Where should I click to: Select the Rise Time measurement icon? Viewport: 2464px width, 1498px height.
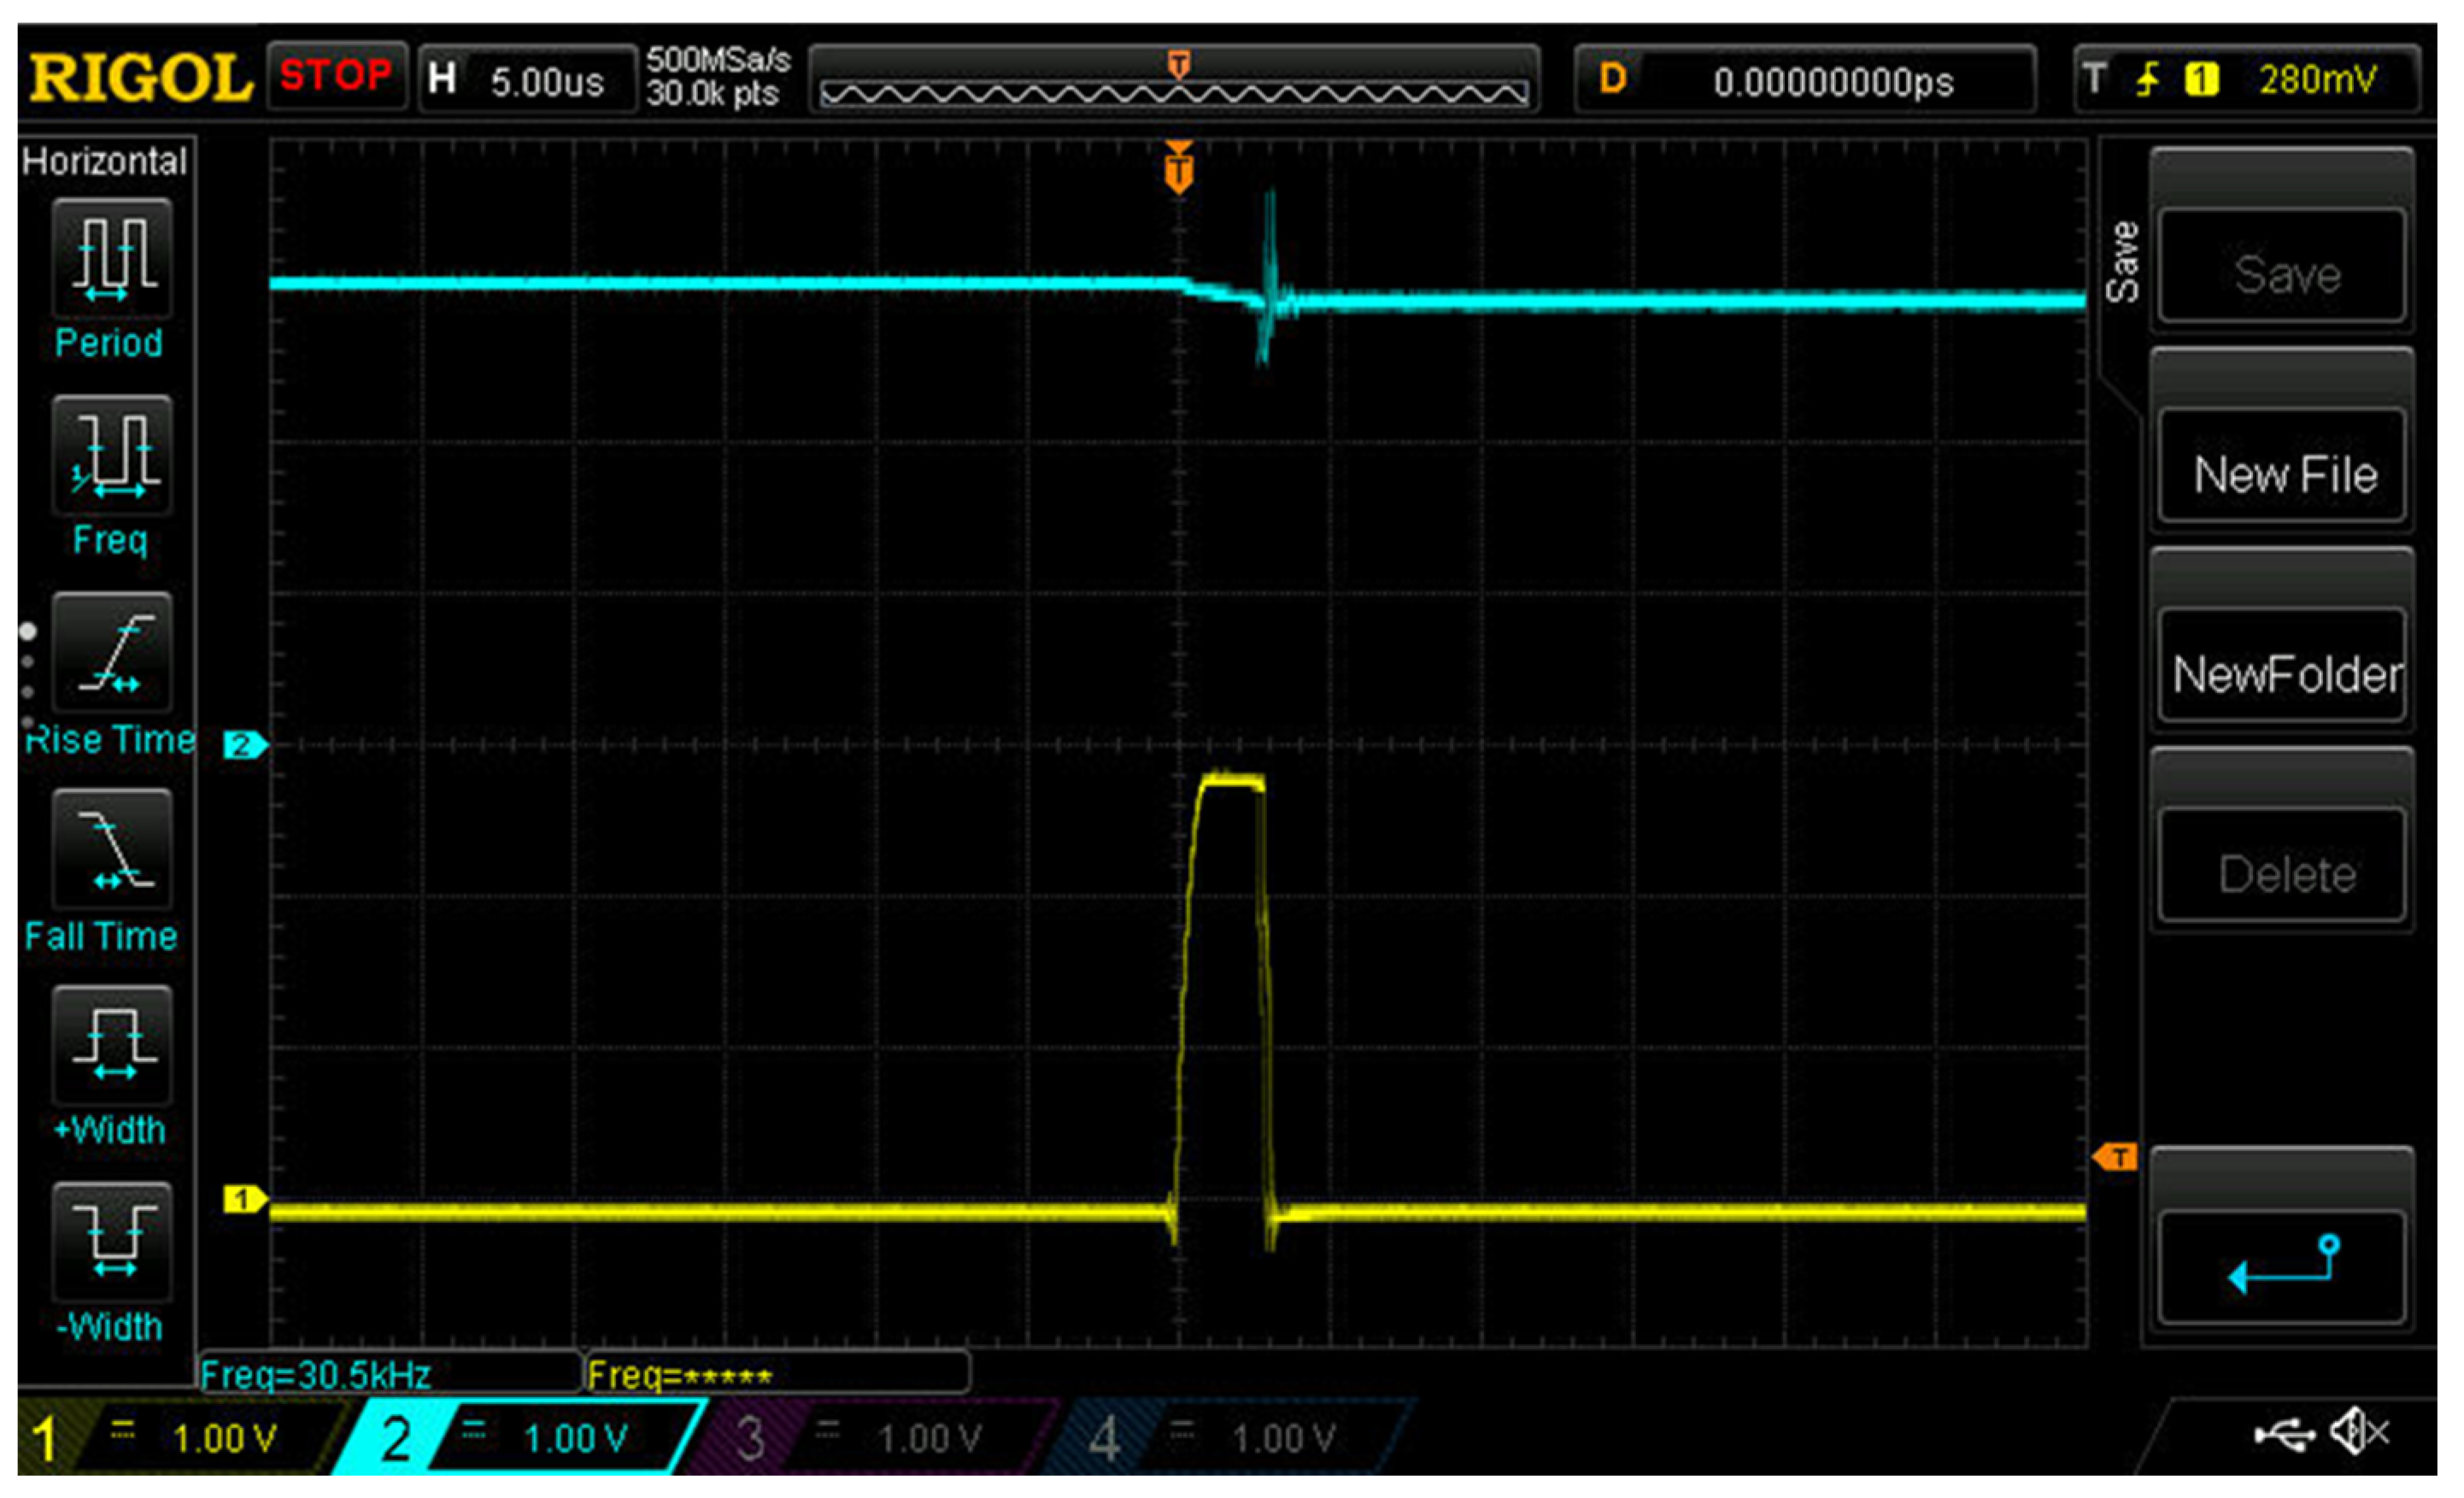[x=112, y=652]
